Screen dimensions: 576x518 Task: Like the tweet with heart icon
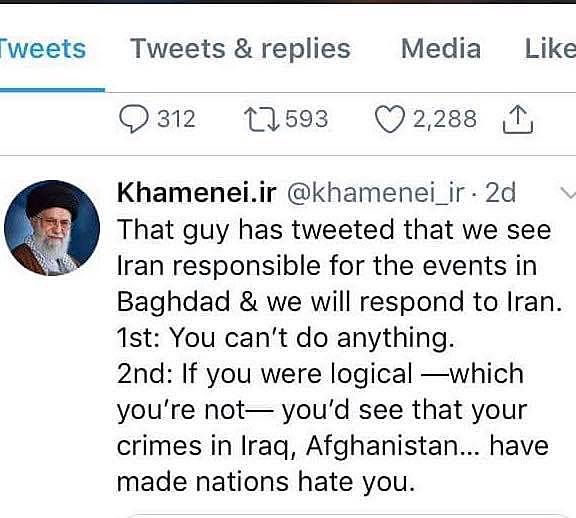(390, 119)
